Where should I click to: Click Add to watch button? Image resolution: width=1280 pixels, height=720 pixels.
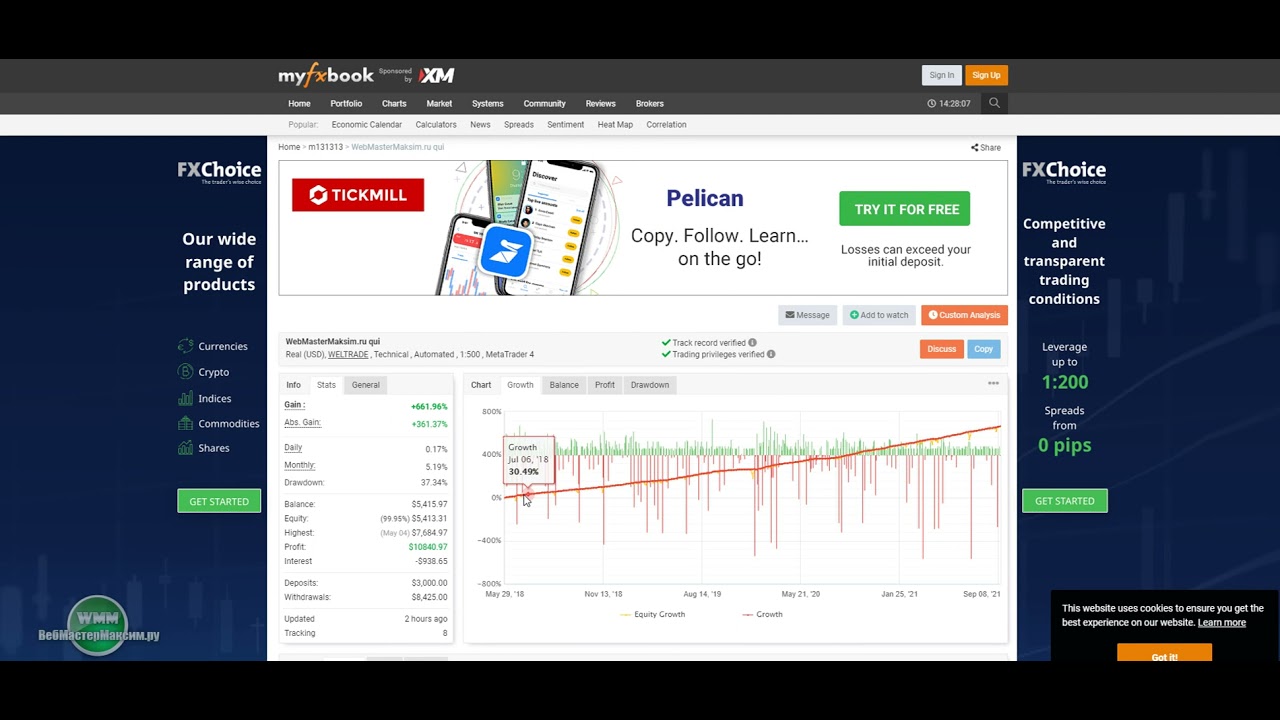point(879,315)
